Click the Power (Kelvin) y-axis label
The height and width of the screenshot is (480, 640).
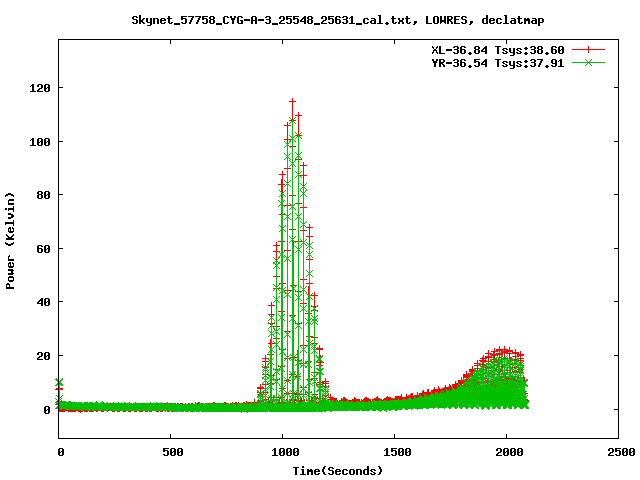[10, 241]
